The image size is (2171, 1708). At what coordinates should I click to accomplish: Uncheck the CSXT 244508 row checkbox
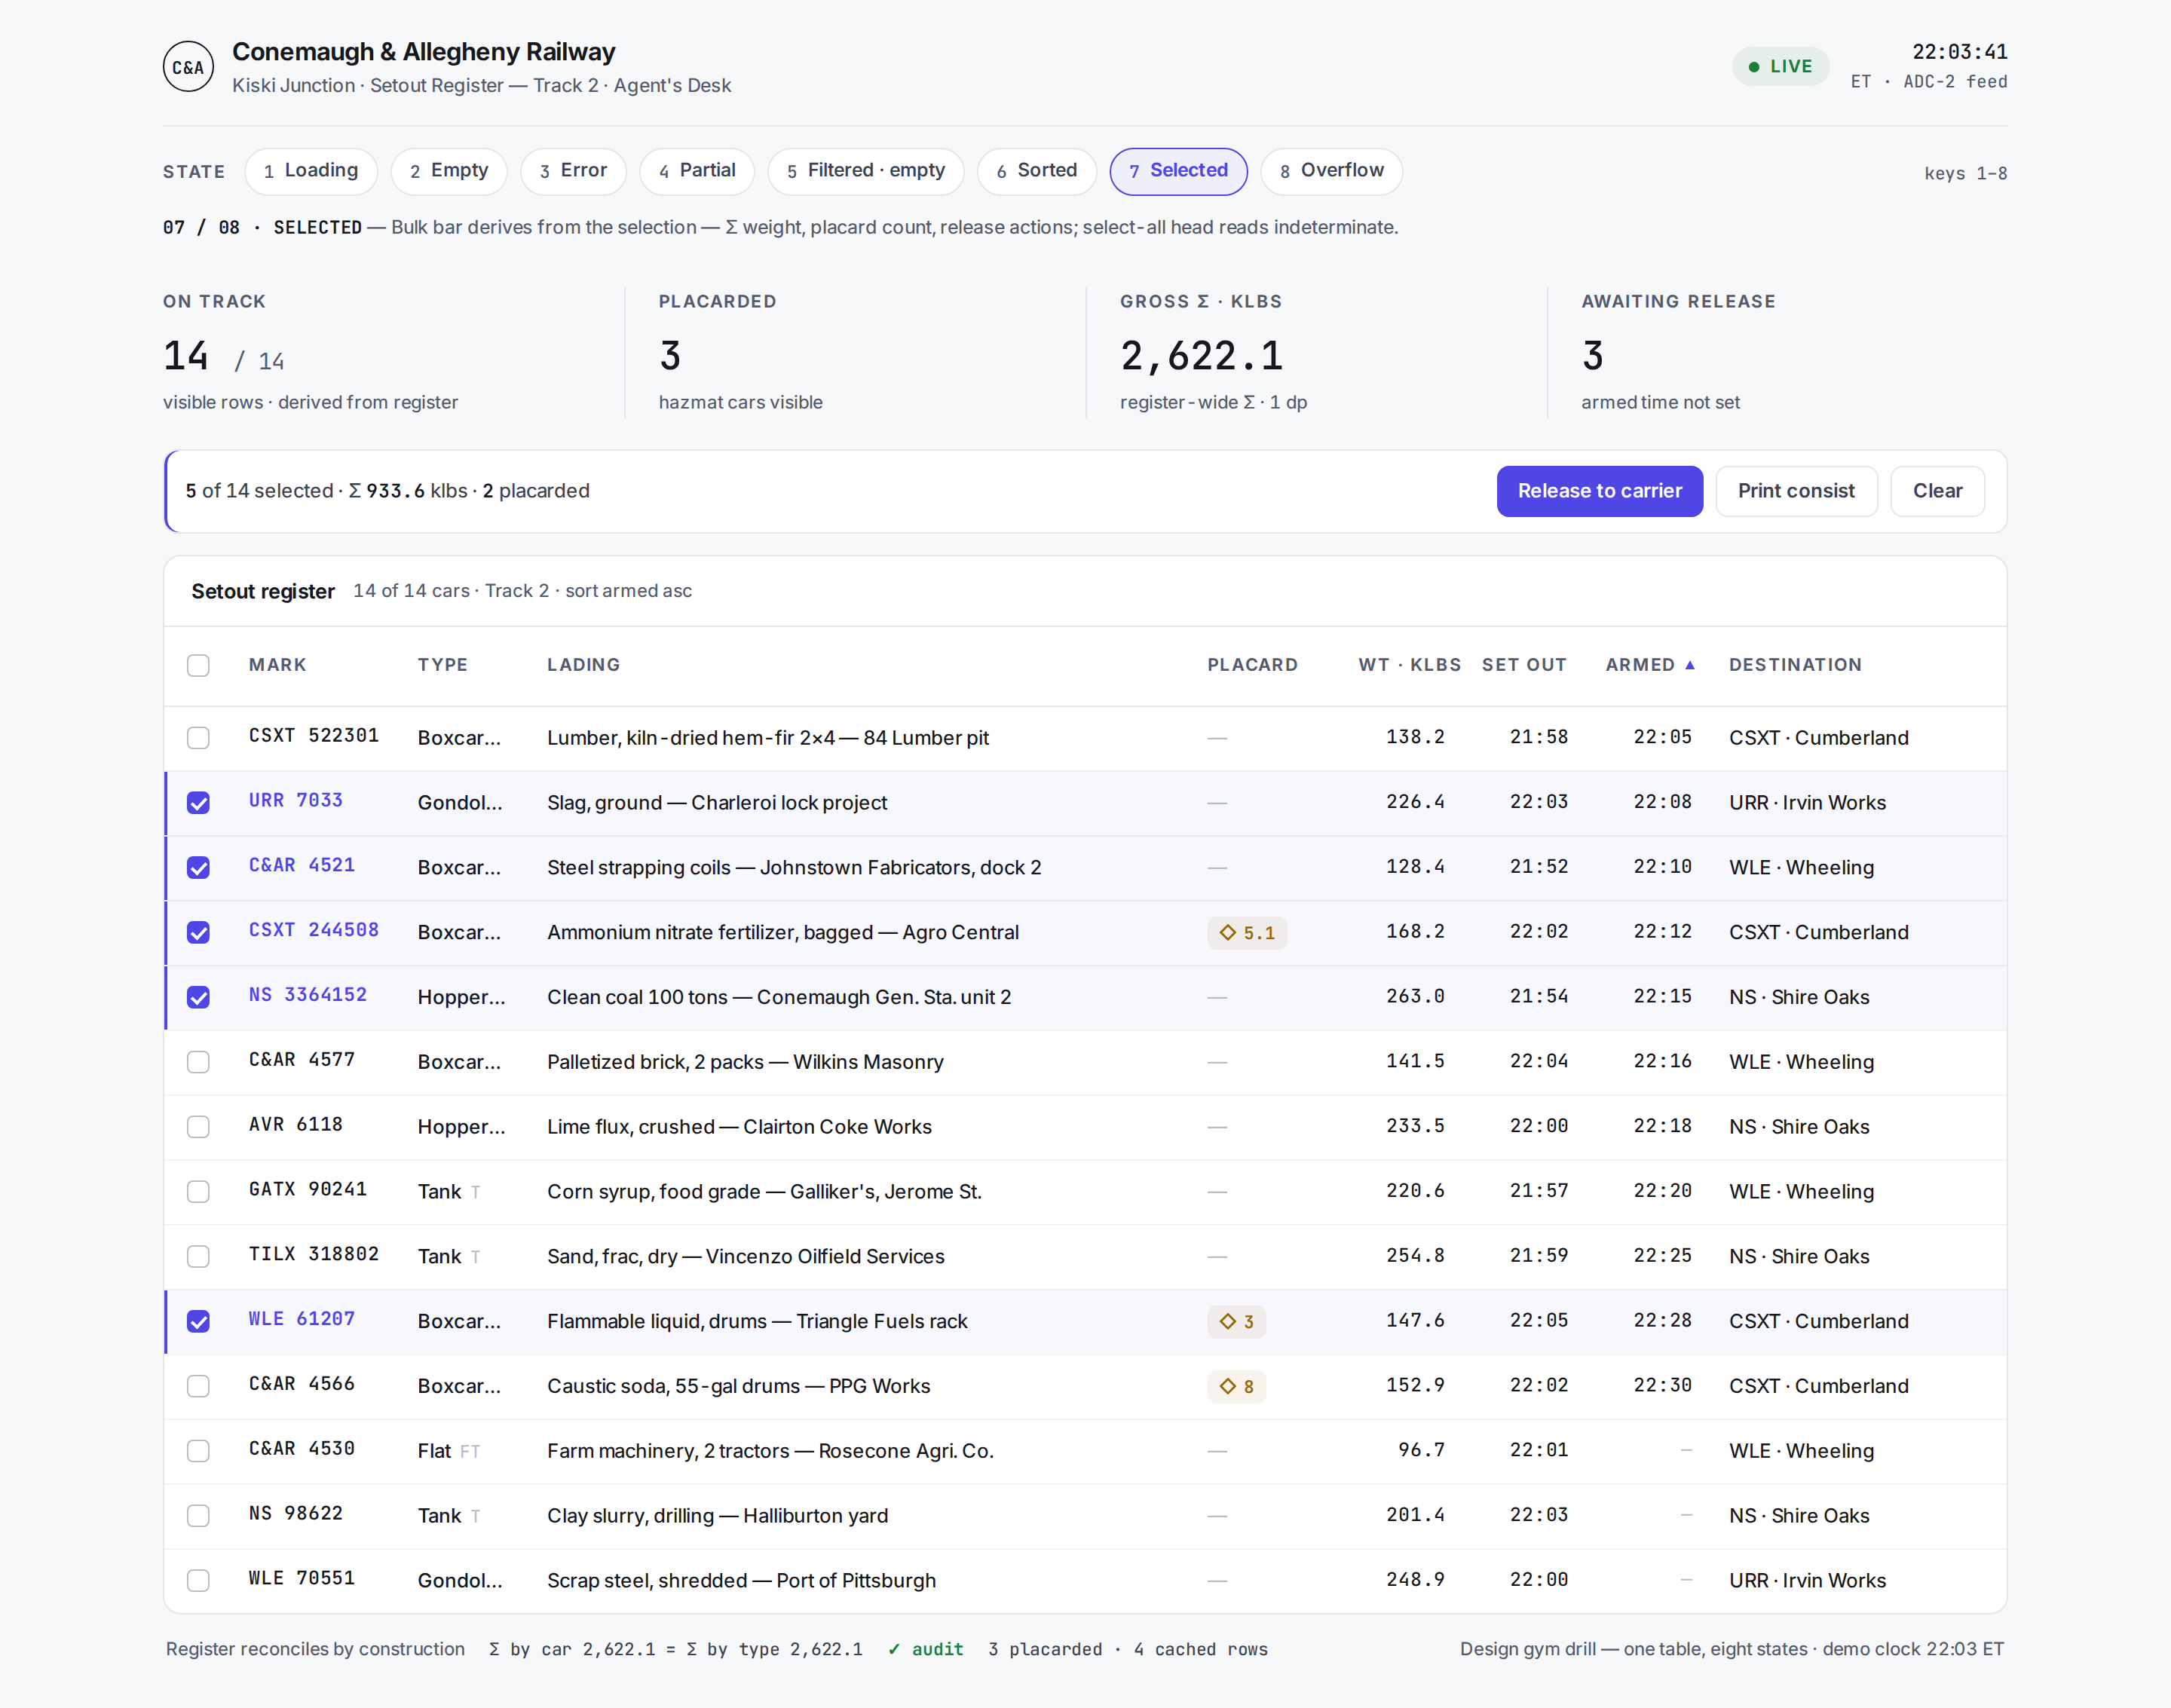click(198, 932)
